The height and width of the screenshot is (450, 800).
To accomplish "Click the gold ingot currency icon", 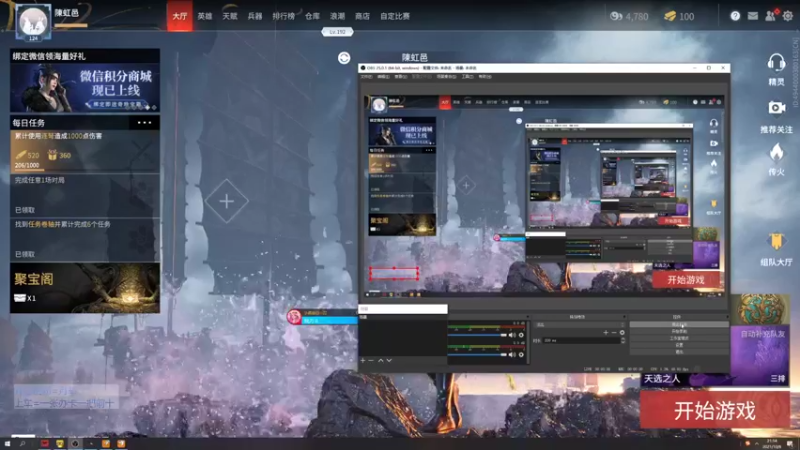I will tap(670, 16).
